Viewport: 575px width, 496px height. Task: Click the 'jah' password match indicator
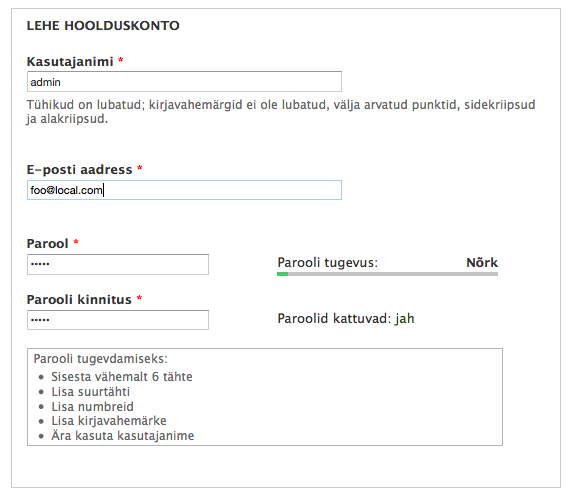[x=404, y=319]
